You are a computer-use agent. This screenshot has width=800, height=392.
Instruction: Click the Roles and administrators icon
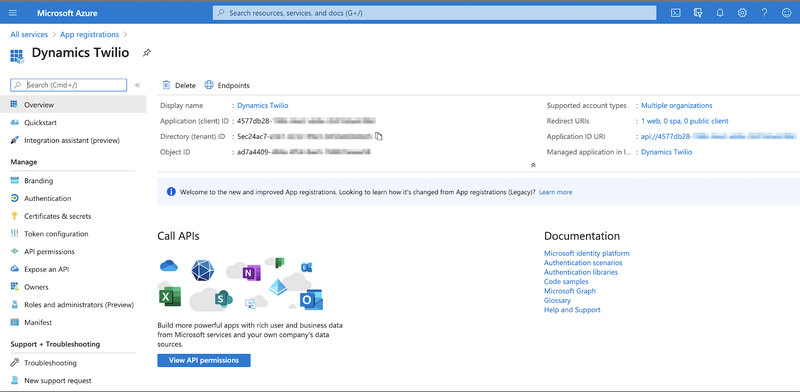click(x=14, y=305)
